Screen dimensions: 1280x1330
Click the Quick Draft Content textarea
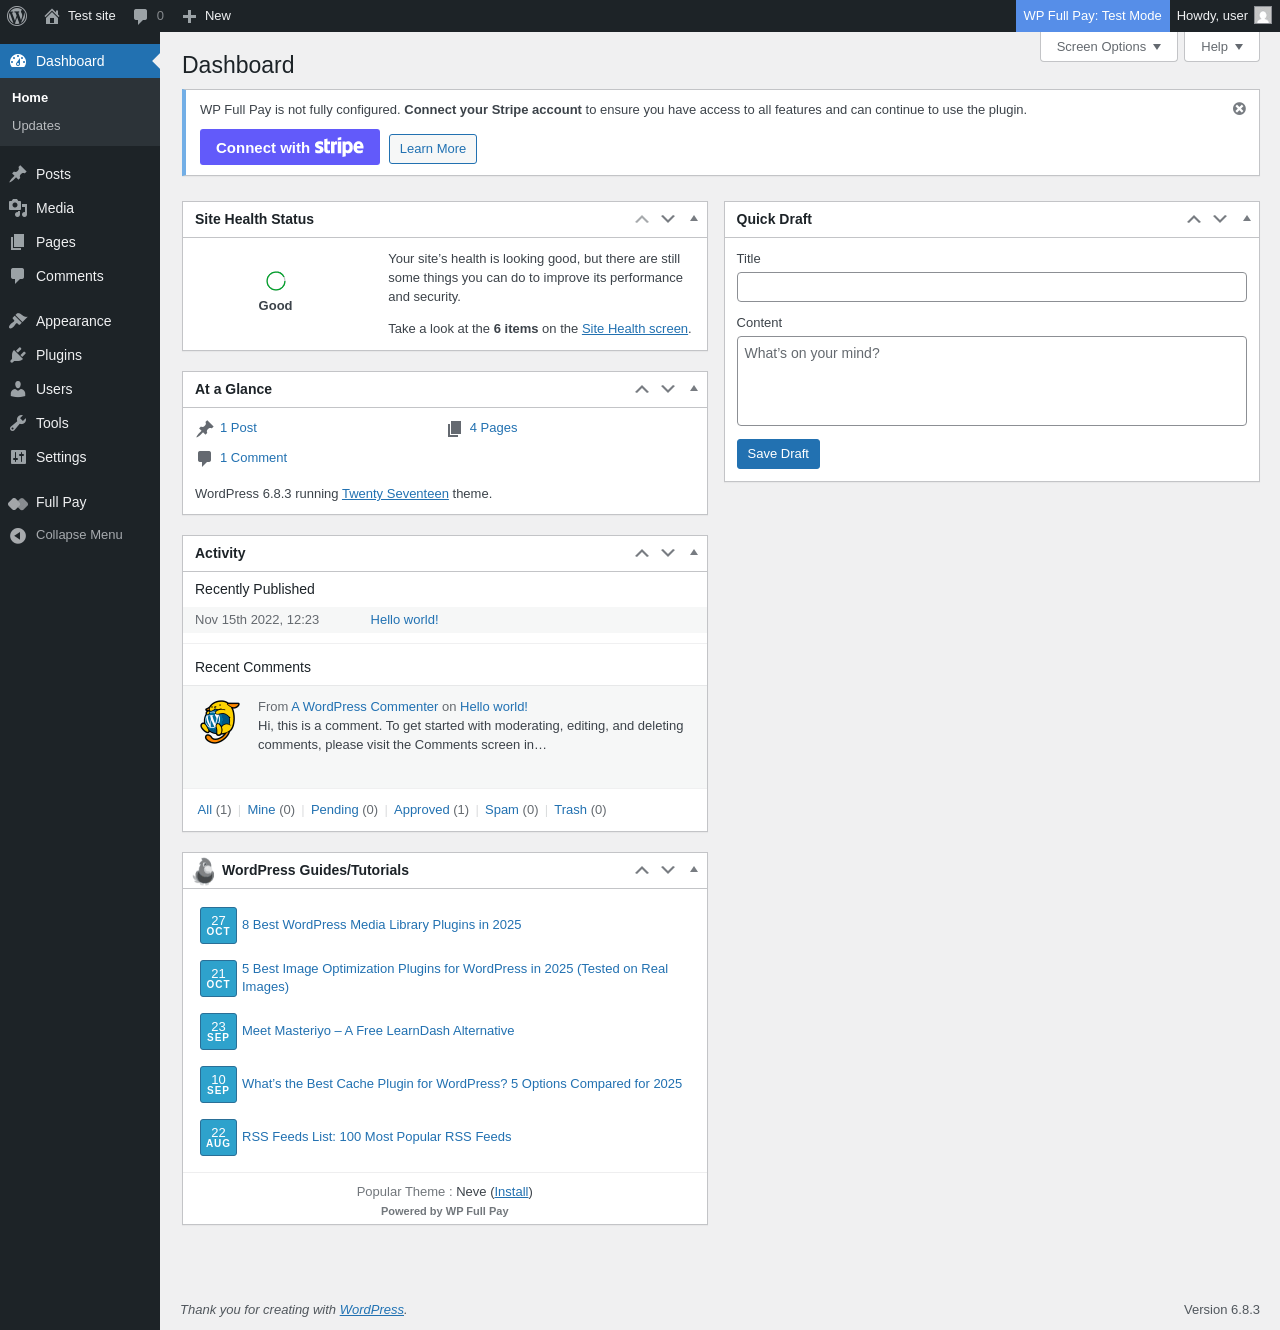pyautogui.click(x=992, y=381)
